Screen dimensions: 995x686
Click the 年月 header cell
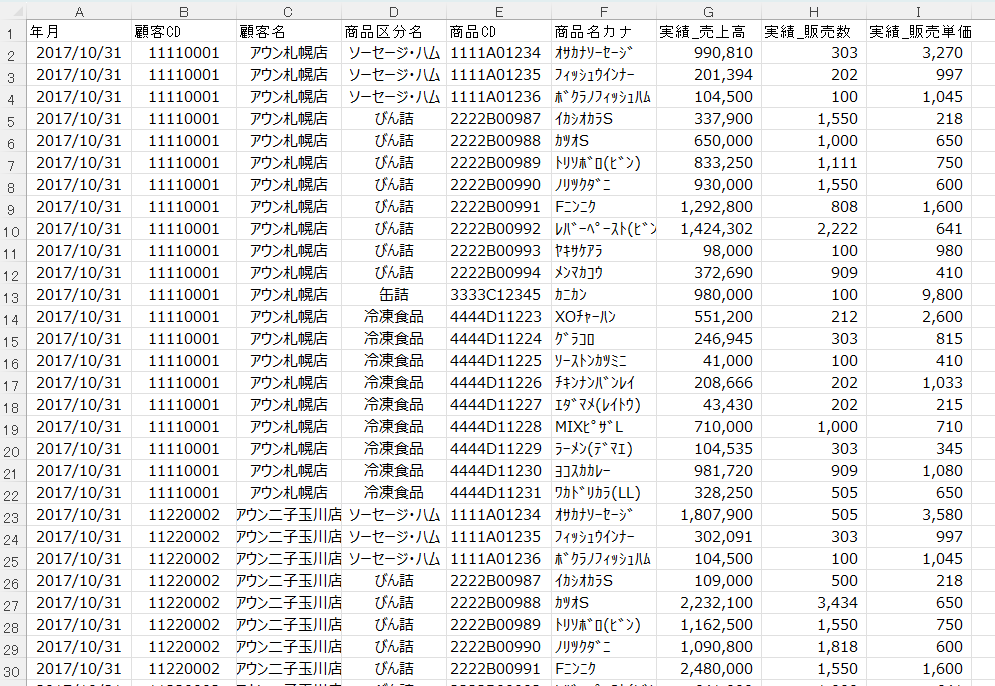coord(79,31)
